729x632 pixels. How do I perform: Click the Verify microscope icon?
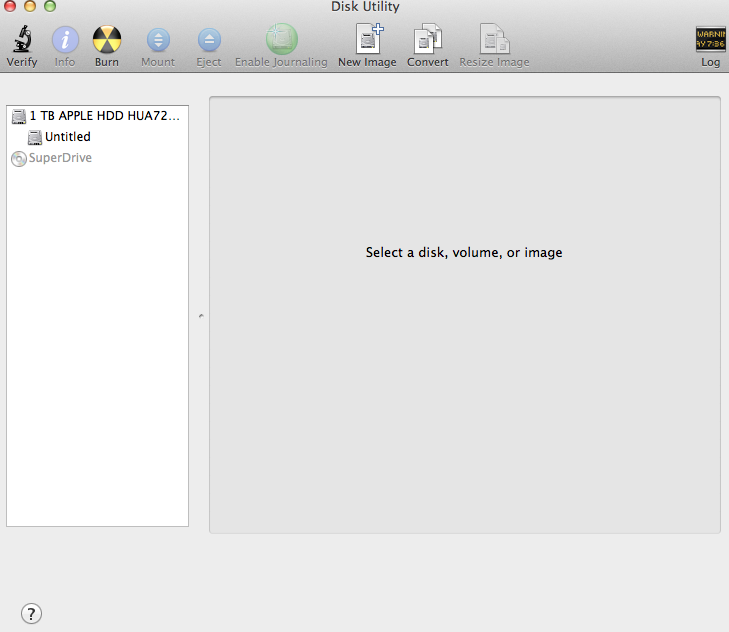(x=22, y=39)
